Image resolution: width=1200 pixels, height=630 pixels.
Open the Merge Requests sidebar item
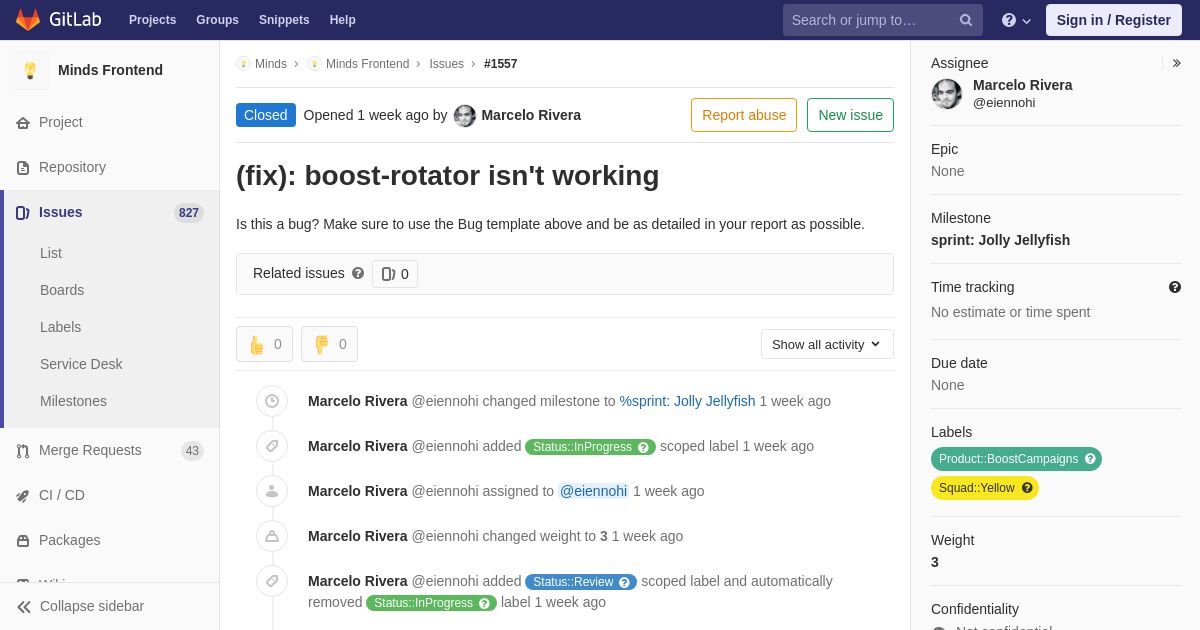click(x=110, y=451)
